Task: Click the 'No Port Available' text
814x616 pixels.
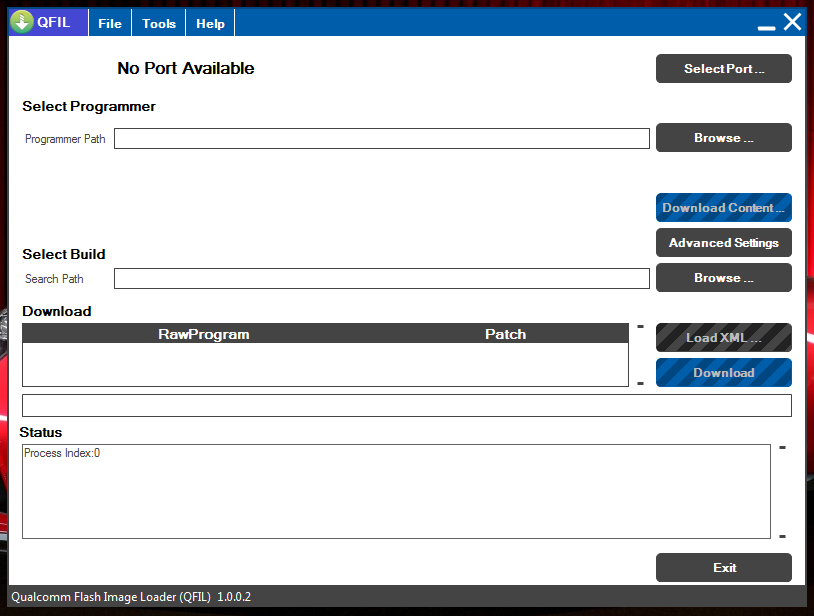Action: click(186, 68)
